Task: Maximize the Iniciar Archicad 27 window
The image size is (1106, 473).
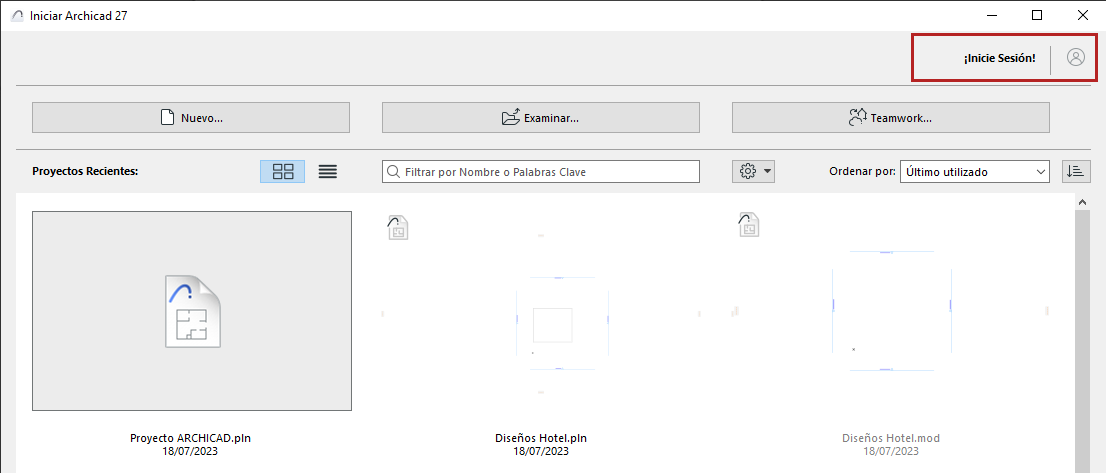Action: click(x=1037, y=16)
